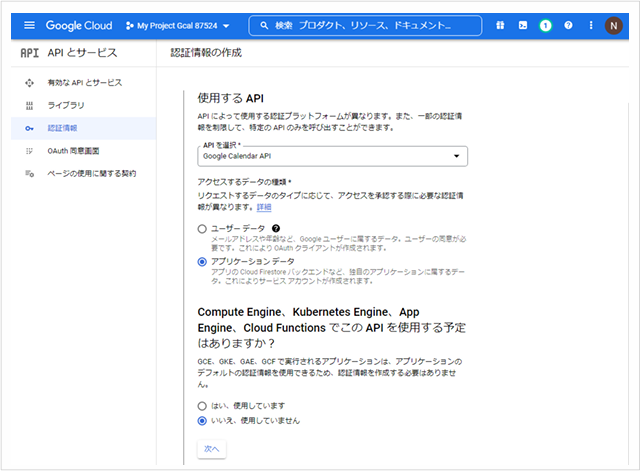640x471 pixels.
Task: Open the hamburger navigation menu
Action: [x=29, y=25]
